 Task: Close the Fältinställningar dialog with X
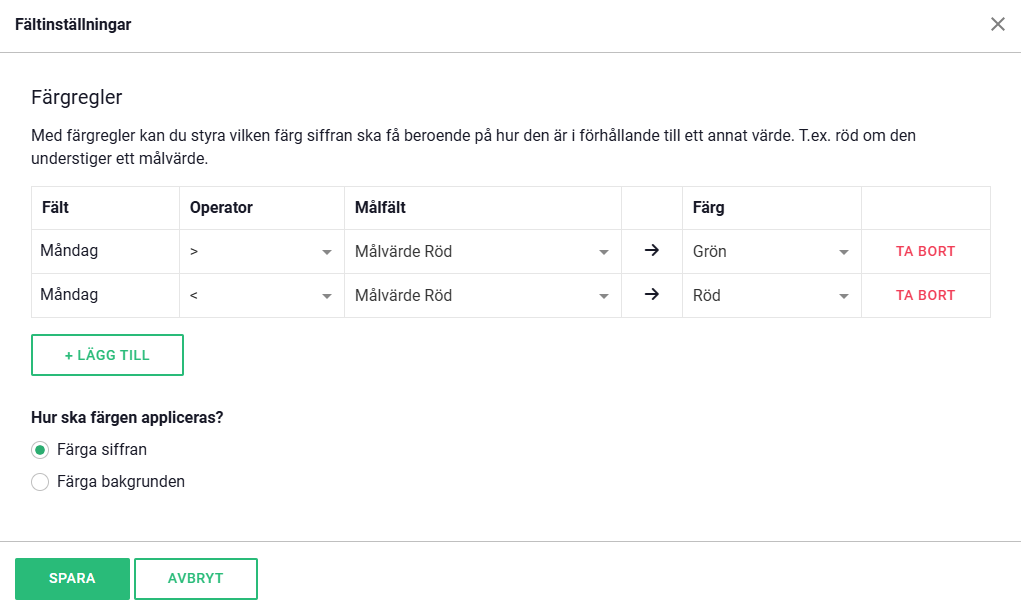coord(997,25)
